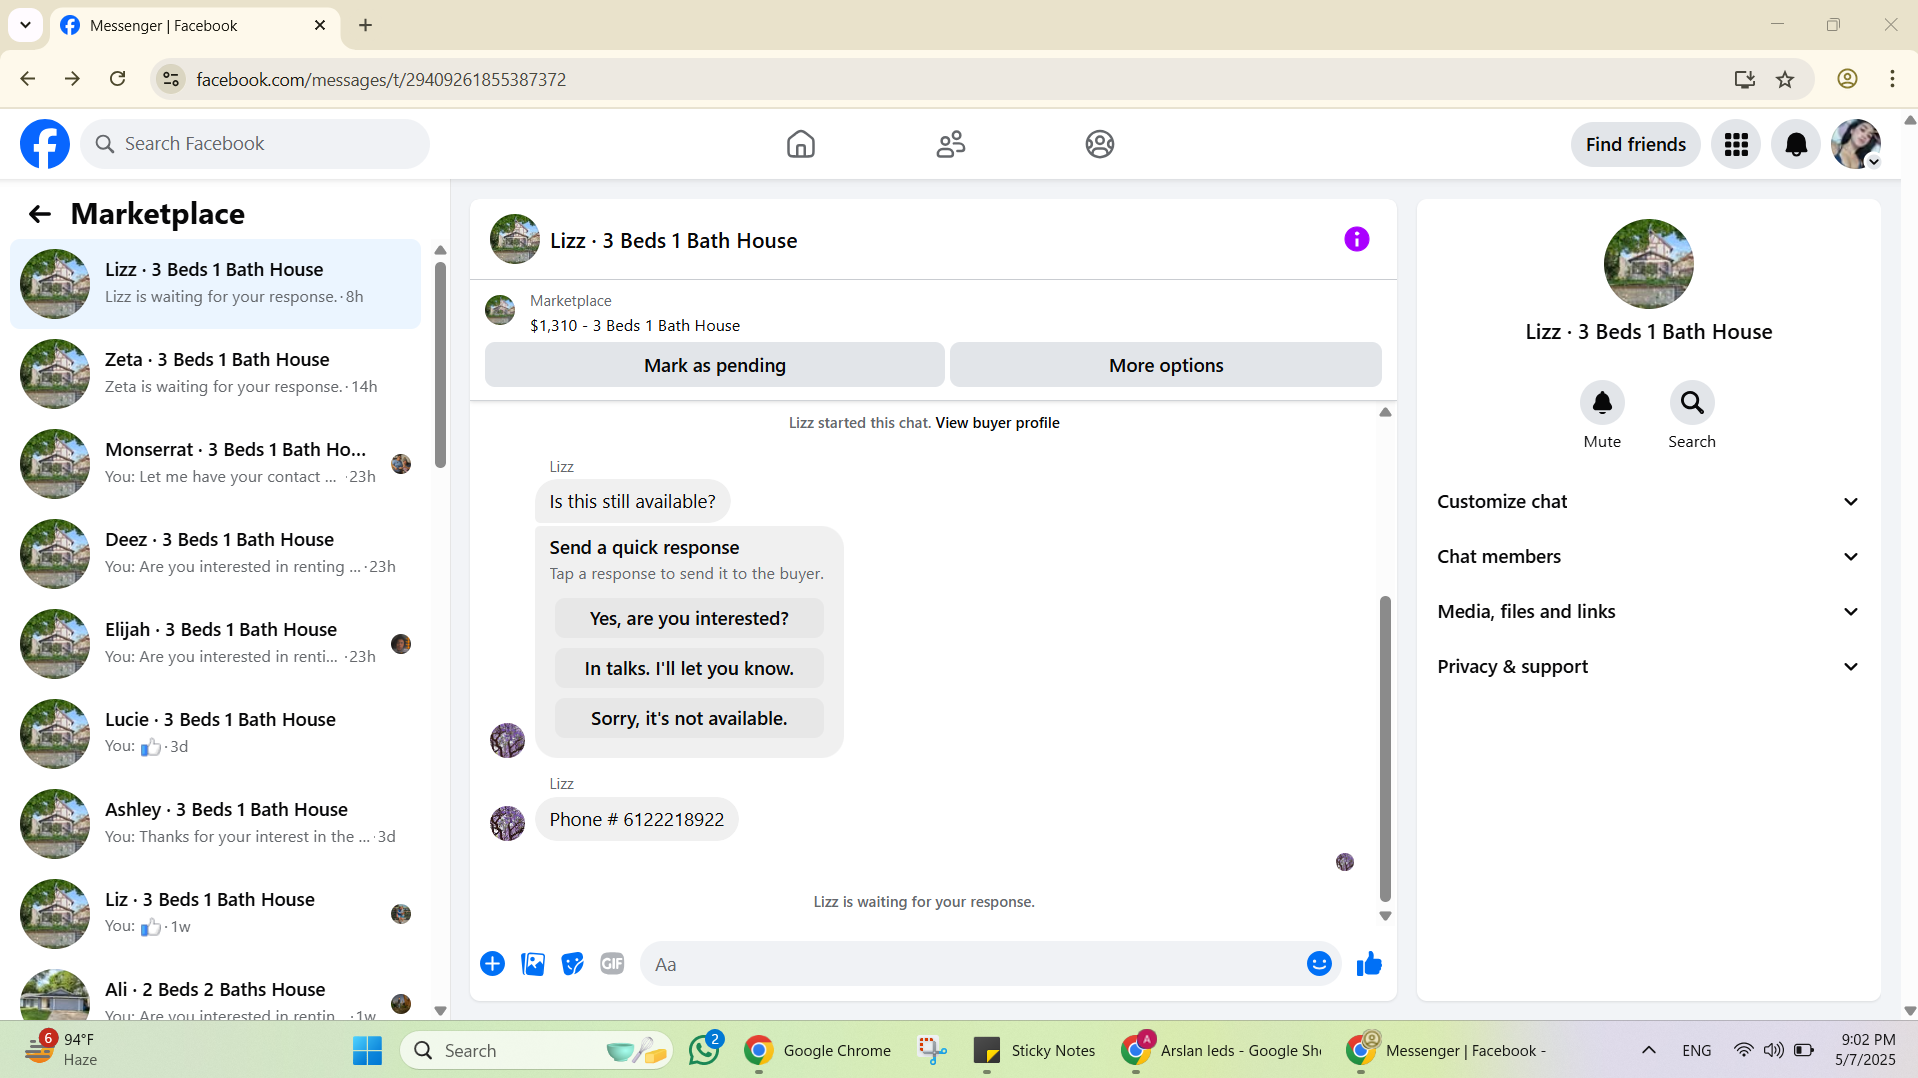Image resolution: width=1918 pixels, height=1078 pixels.
Task: Open Windows Start menu
Action: coord(367,1050)
